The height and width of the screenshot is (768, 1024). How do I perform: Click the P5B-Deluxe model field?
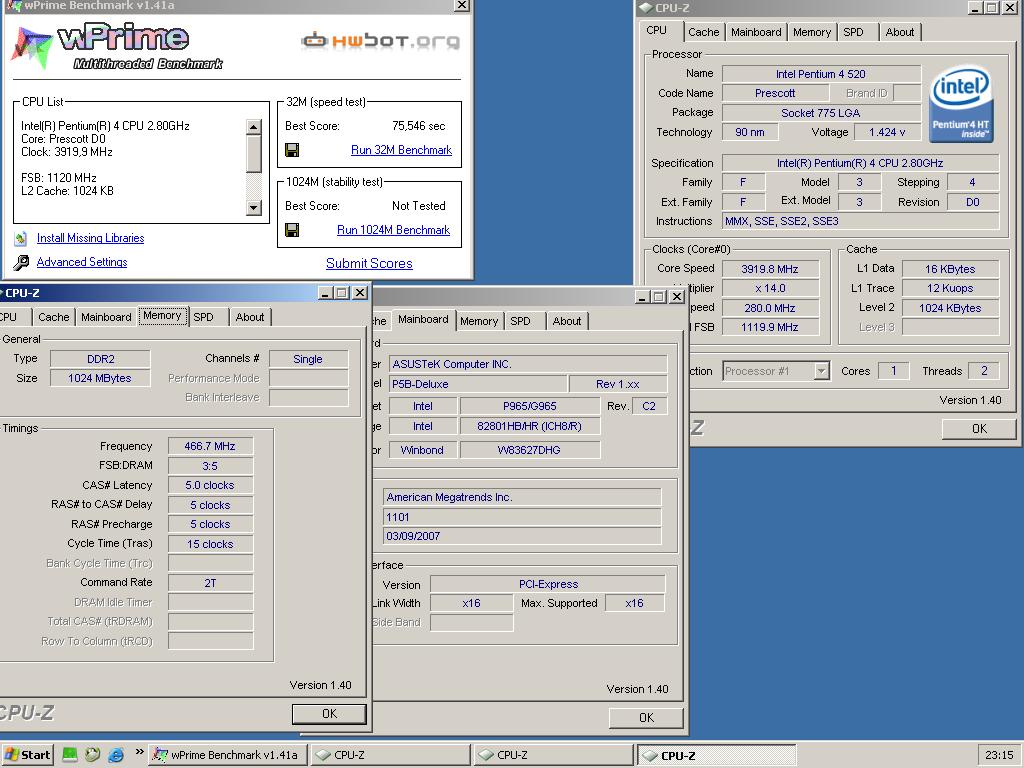(x=477, y=384)
